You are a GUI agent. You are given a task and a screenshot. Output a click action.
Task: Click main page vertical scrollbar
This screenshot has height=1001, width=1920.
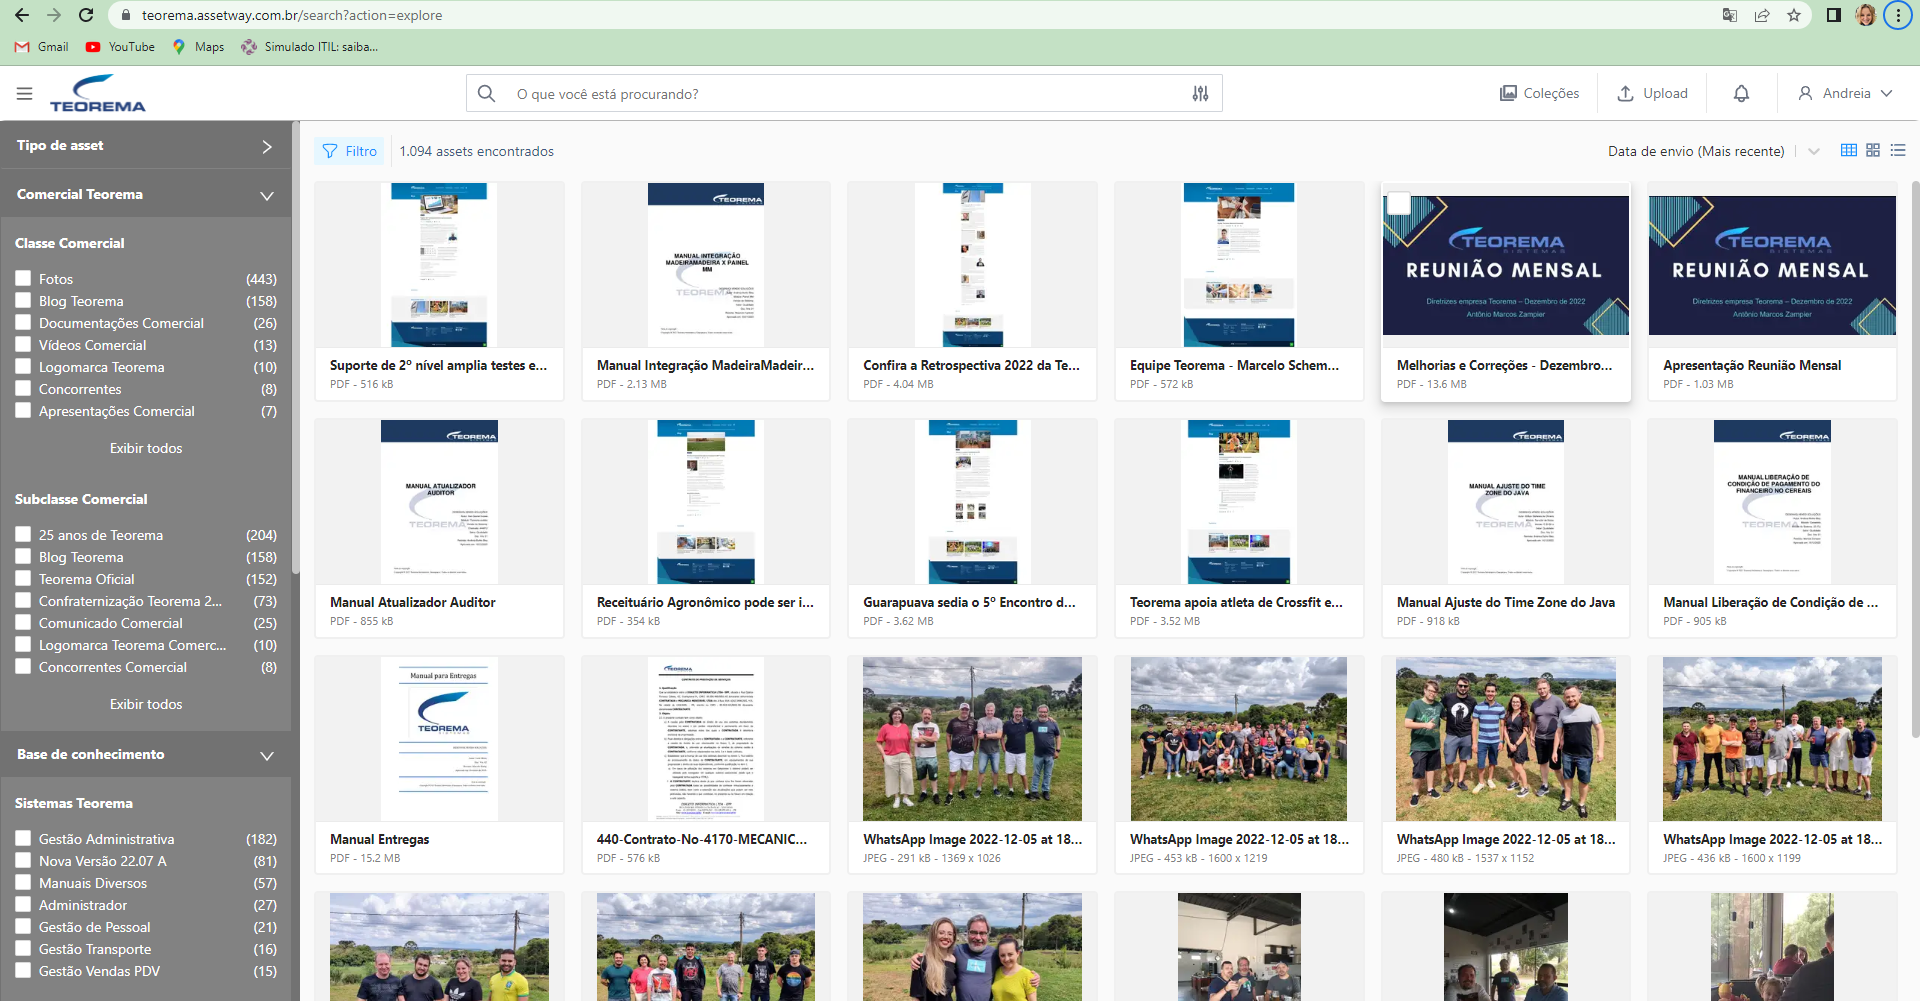1915,460
